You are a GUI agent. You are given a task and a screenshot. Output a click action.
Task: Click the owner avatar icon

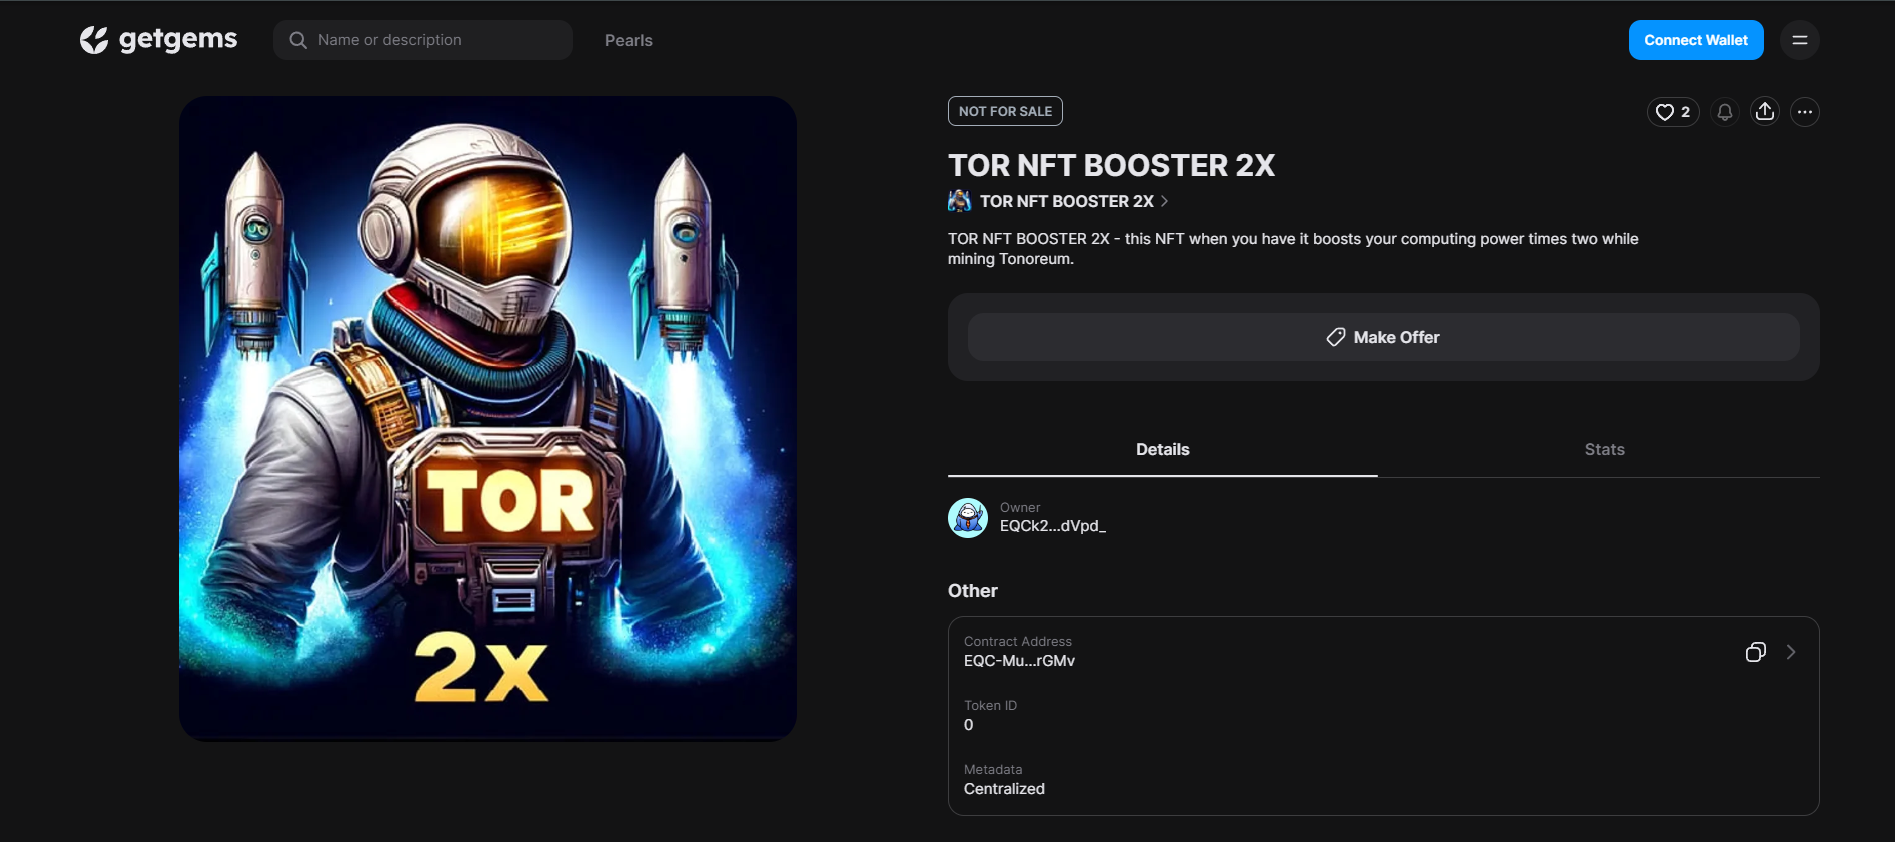pos(968,518)
